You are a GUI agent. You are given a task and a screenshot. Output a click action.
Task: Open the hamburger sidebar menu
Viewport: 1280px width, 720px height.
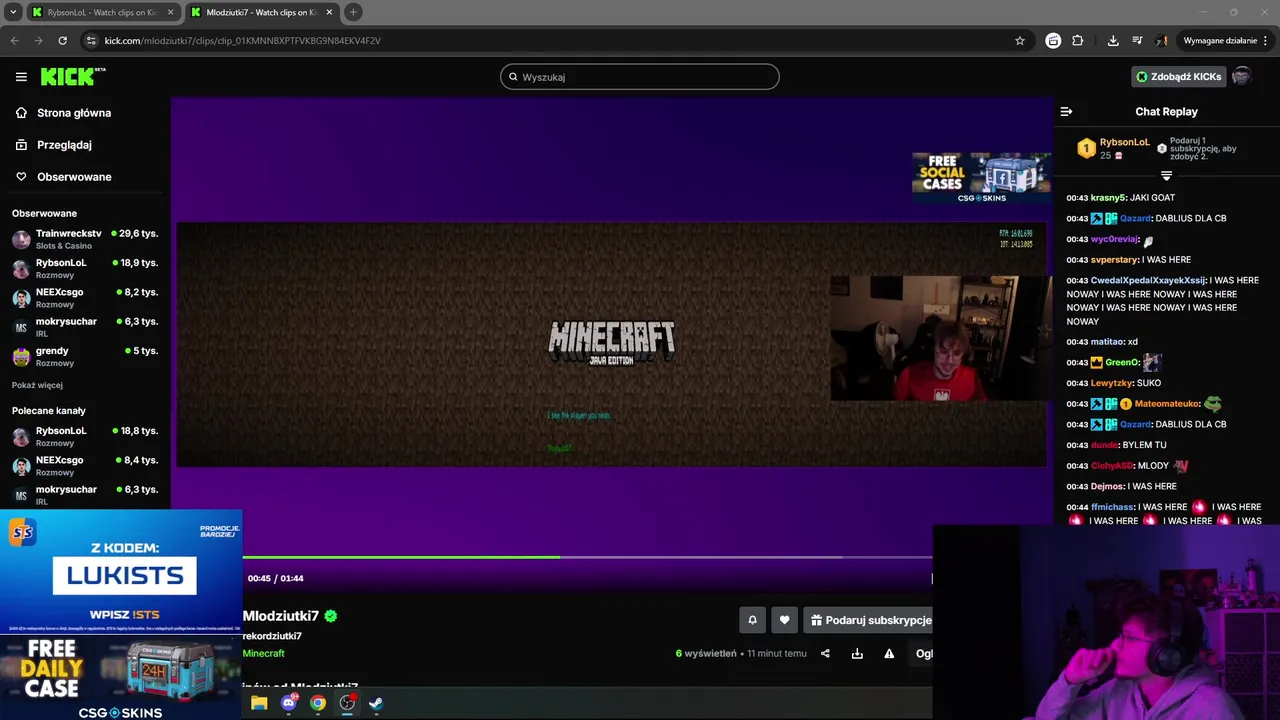[21, 77]
